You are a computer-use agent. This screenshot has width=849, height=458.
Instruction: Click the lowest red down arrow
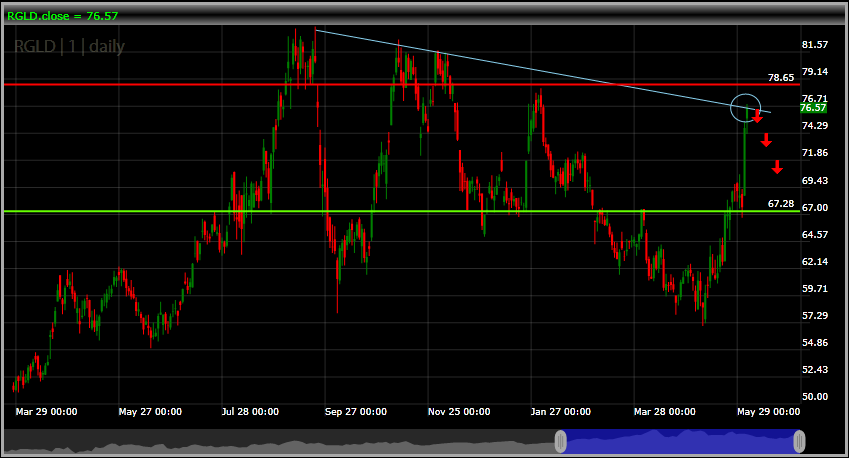coord(777,167)
